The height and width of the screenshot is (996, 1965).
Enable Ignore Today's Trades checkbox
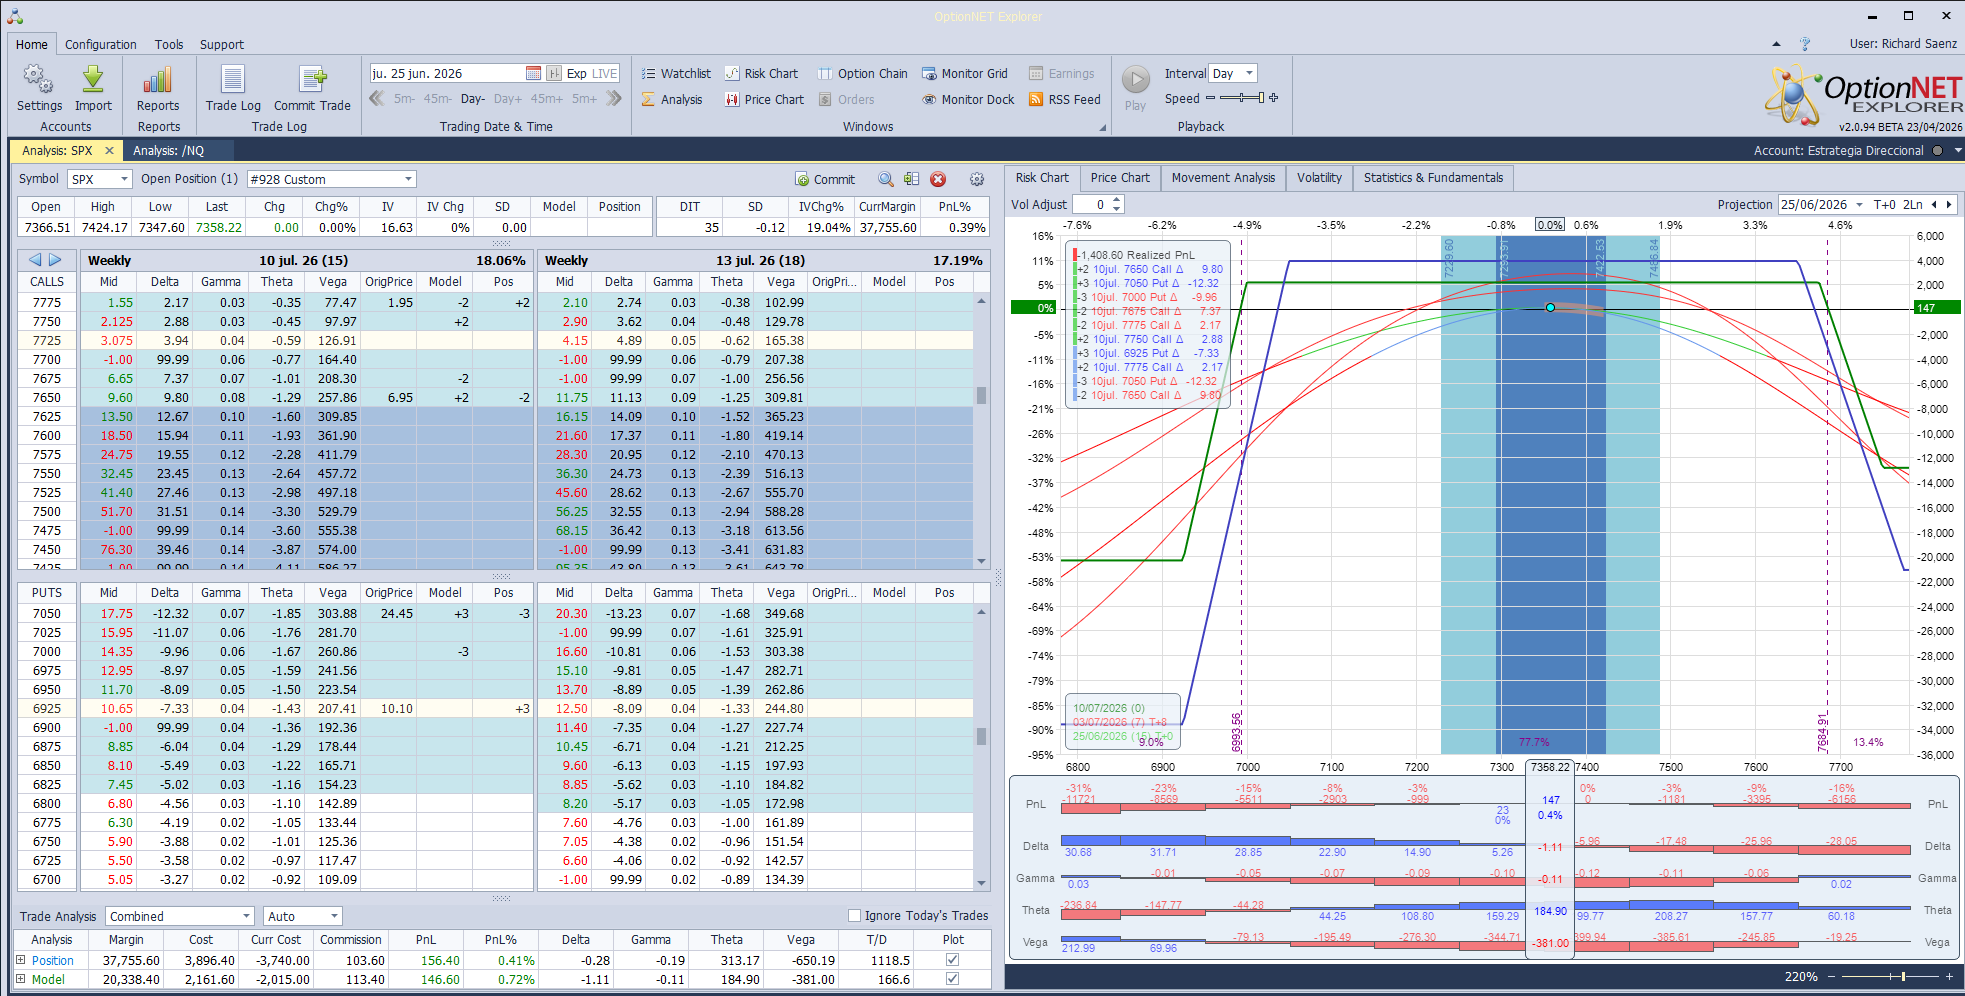[x=854, y=915]
